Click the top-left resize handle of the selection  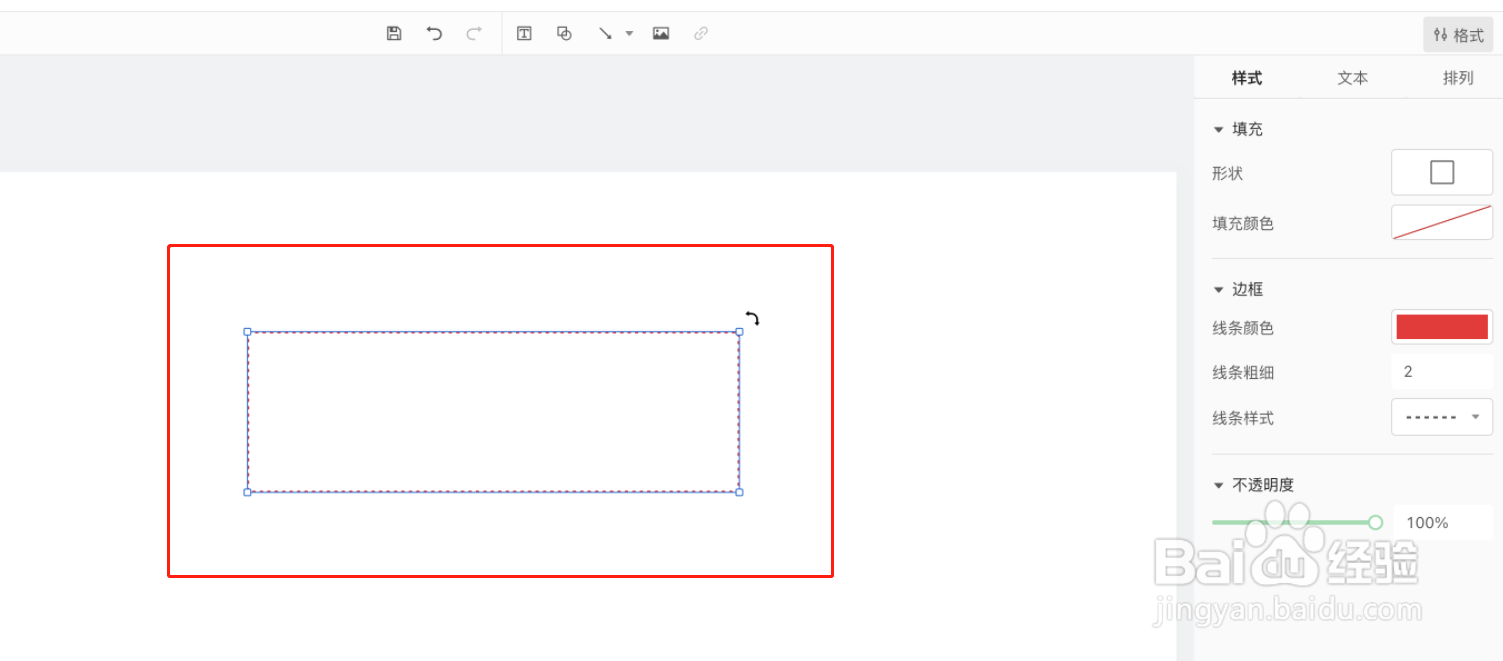pyautogui.click(x=247, y=331)
